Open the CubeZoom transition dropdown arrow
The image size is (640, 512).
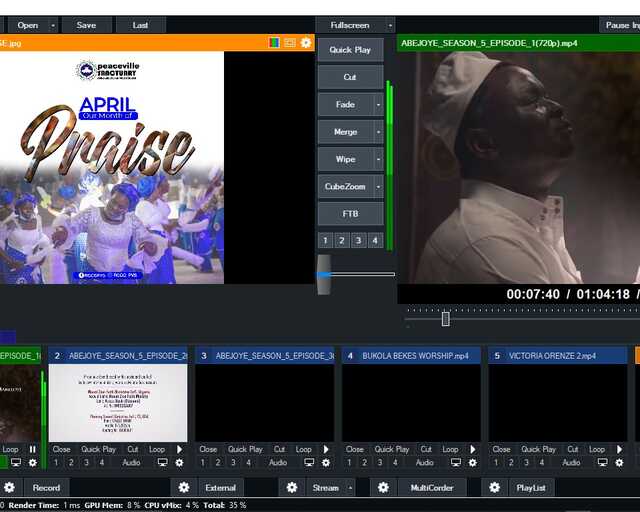[x=378, y=187]
